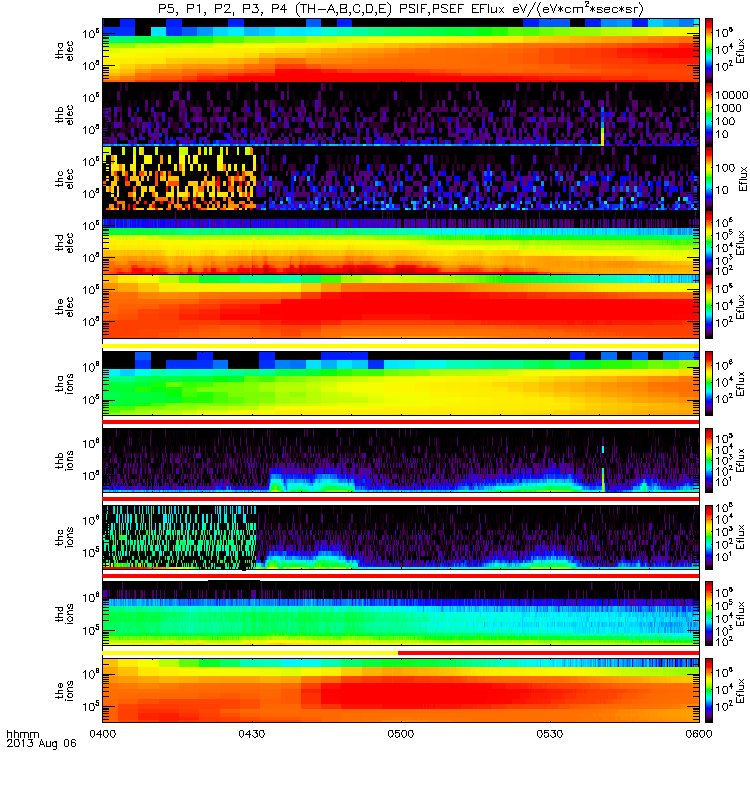The height and width of the screenshot is (800, 750).
Task: Click the 0500 time axis label
Action: (x=401, y=734)
